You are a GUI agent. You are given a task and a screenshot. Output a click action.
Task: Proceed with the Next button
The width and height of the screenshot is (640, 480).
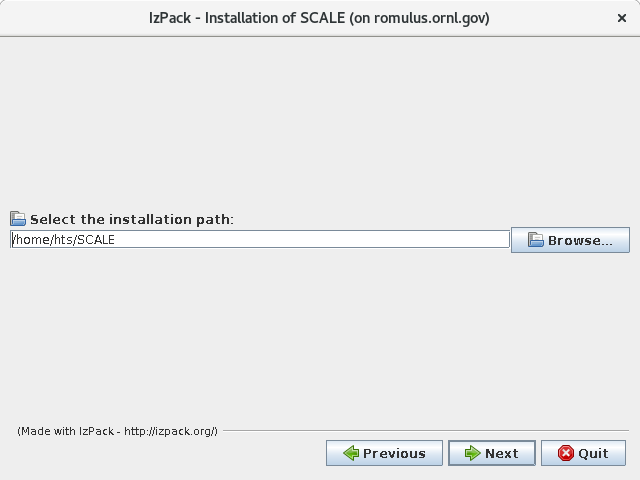[491, 453]
